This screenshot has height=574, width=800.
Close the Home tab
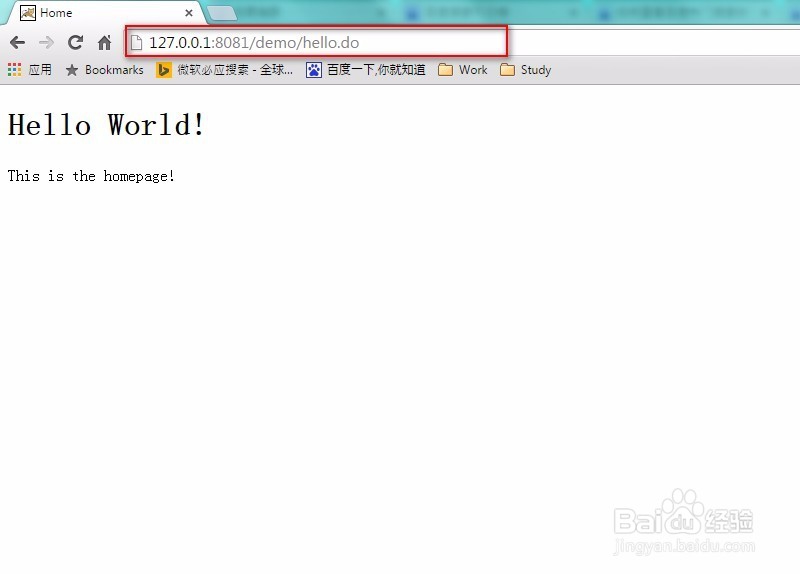[x=189, y=13]
